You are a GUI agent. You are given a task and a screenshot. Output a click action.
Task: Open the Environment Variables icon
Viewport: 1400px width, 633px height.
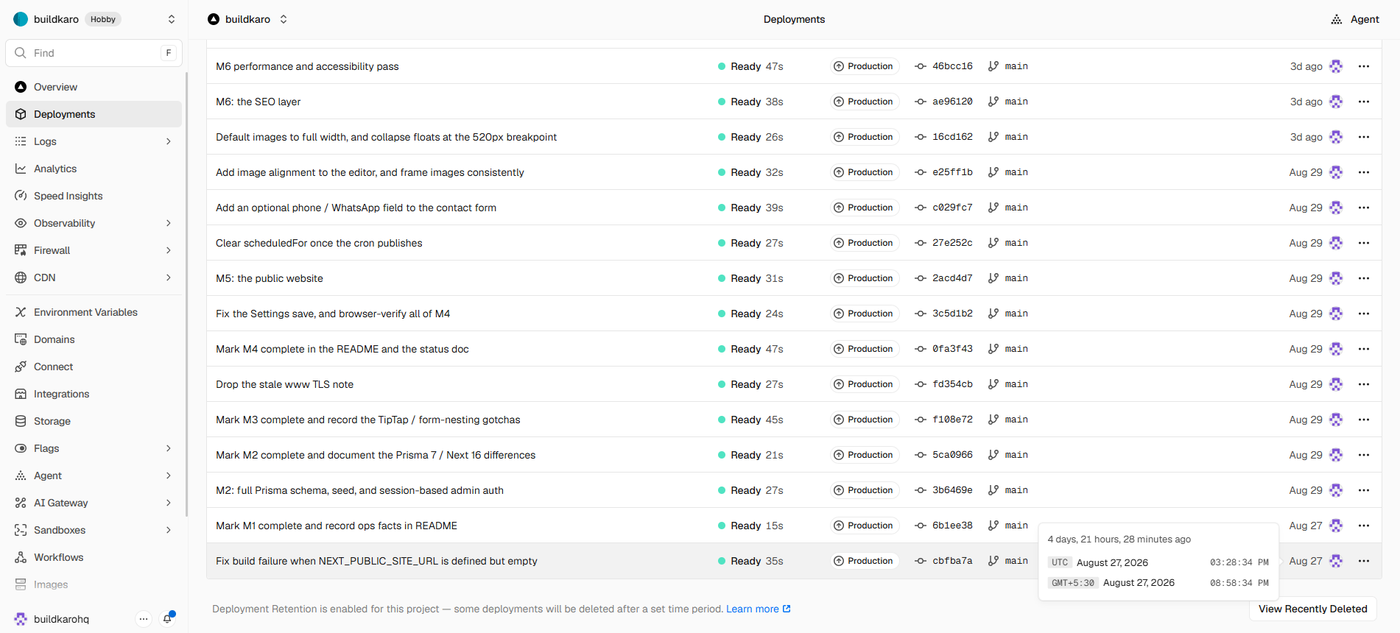(x=20, y=312)
